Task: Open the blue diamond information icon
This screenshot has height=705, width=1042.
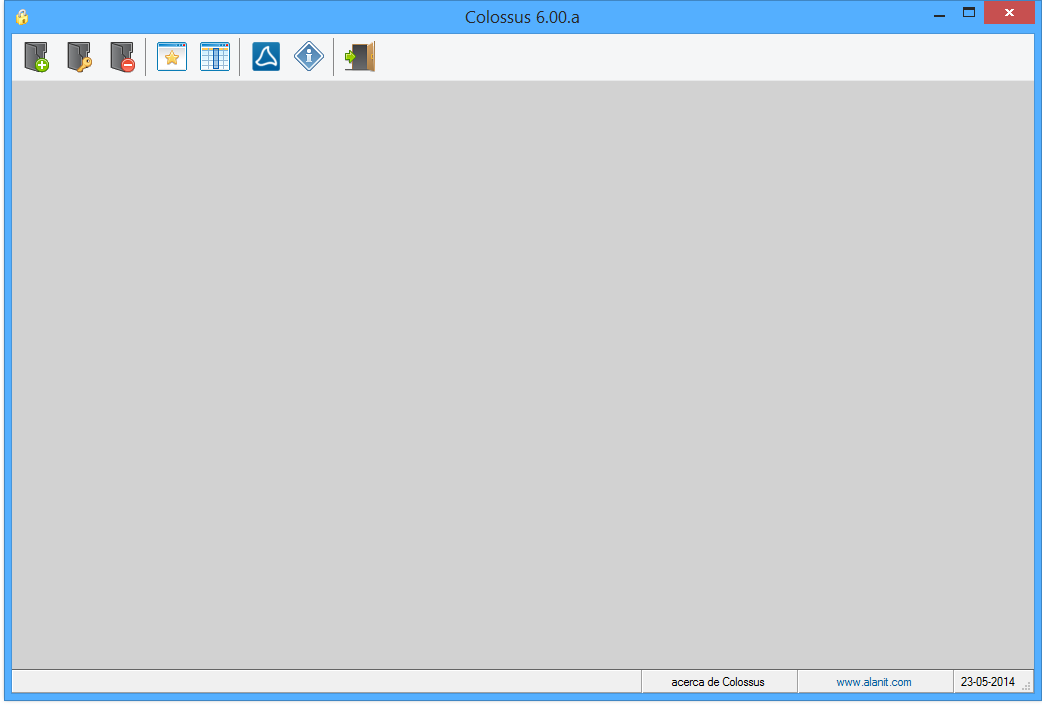Action: point(309,57)
